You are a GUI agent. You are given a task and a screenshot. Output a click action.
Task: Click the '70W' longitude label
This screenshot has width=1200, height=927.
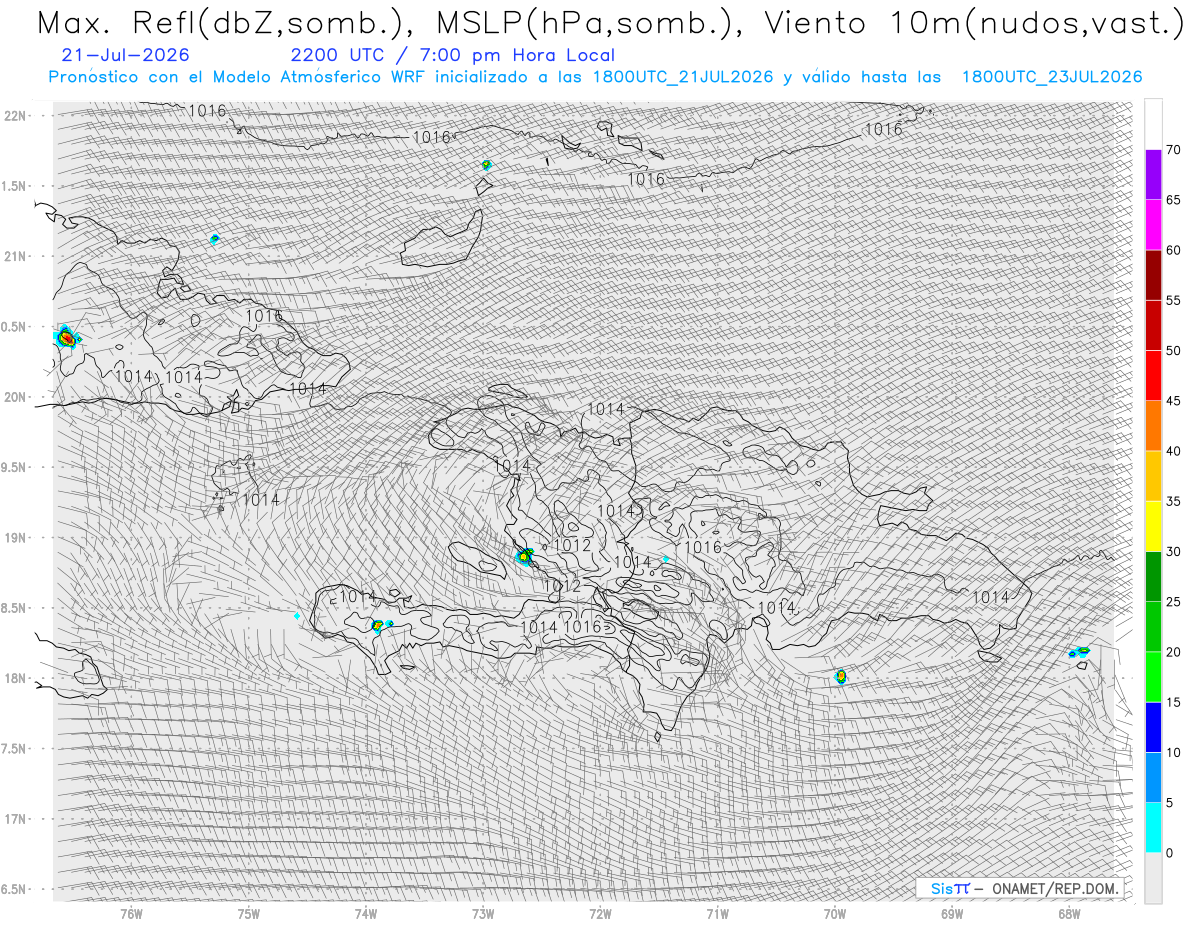[x=835, y=913]
